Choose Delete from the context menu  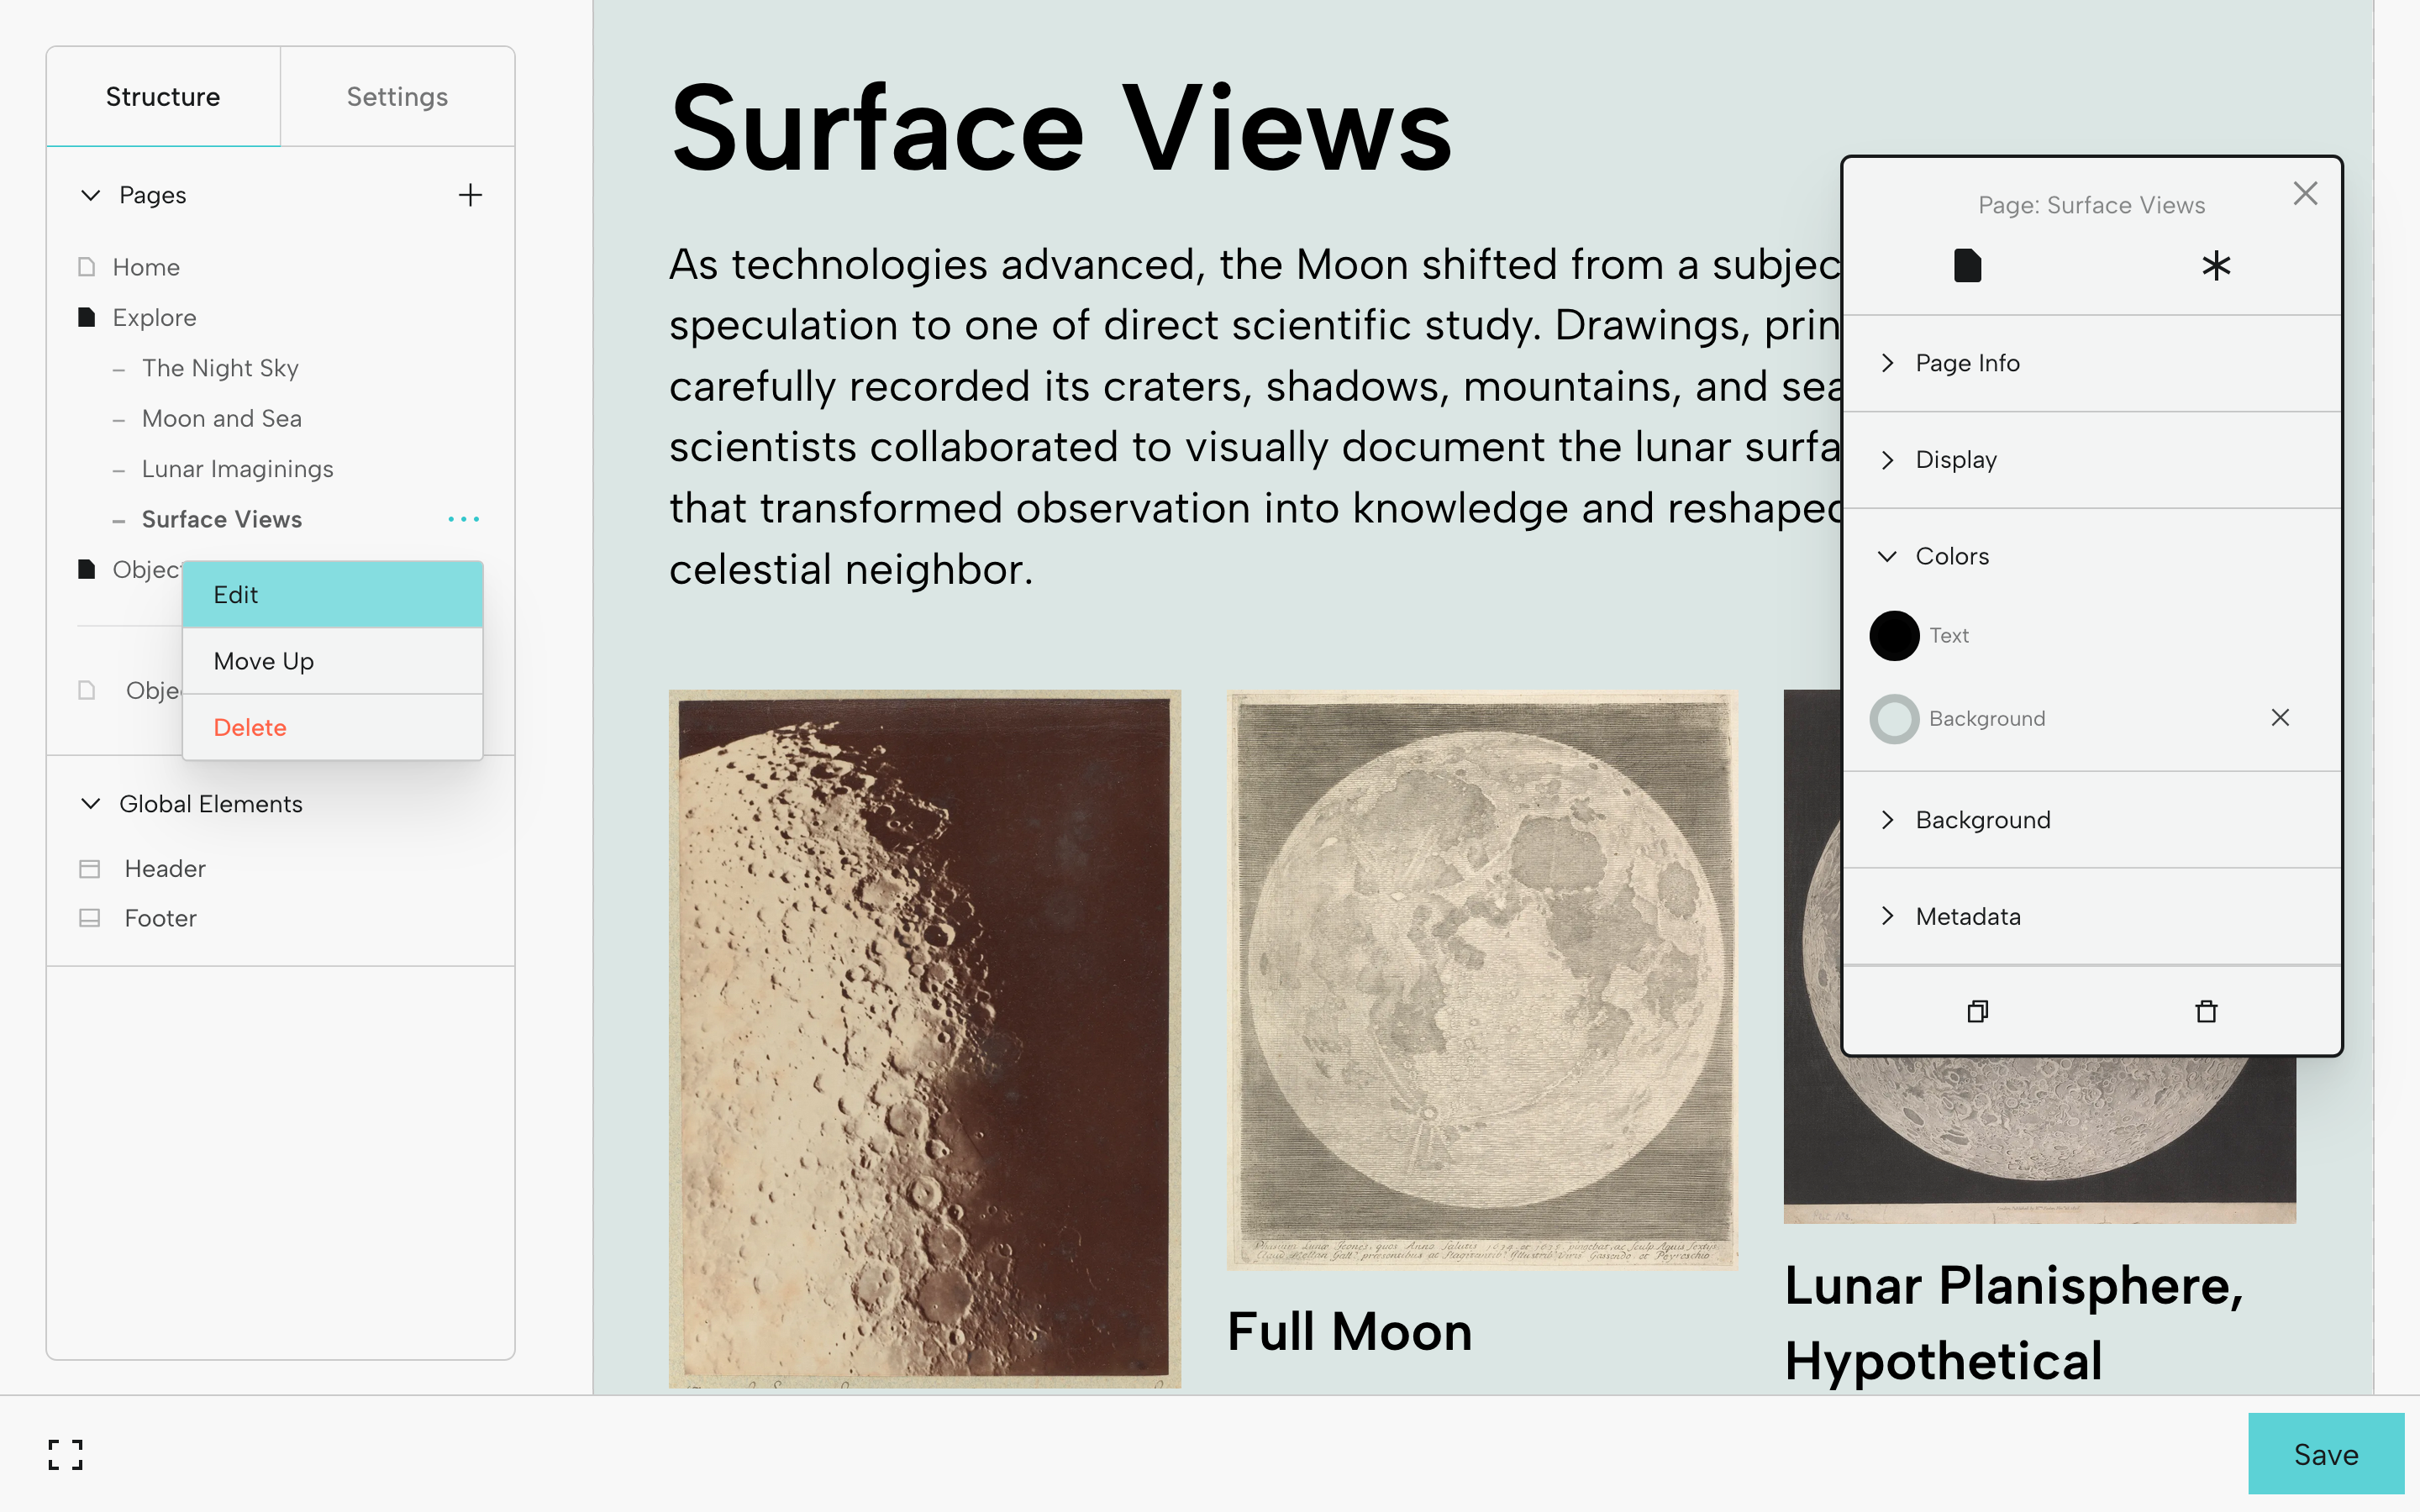tap(333, 727)
